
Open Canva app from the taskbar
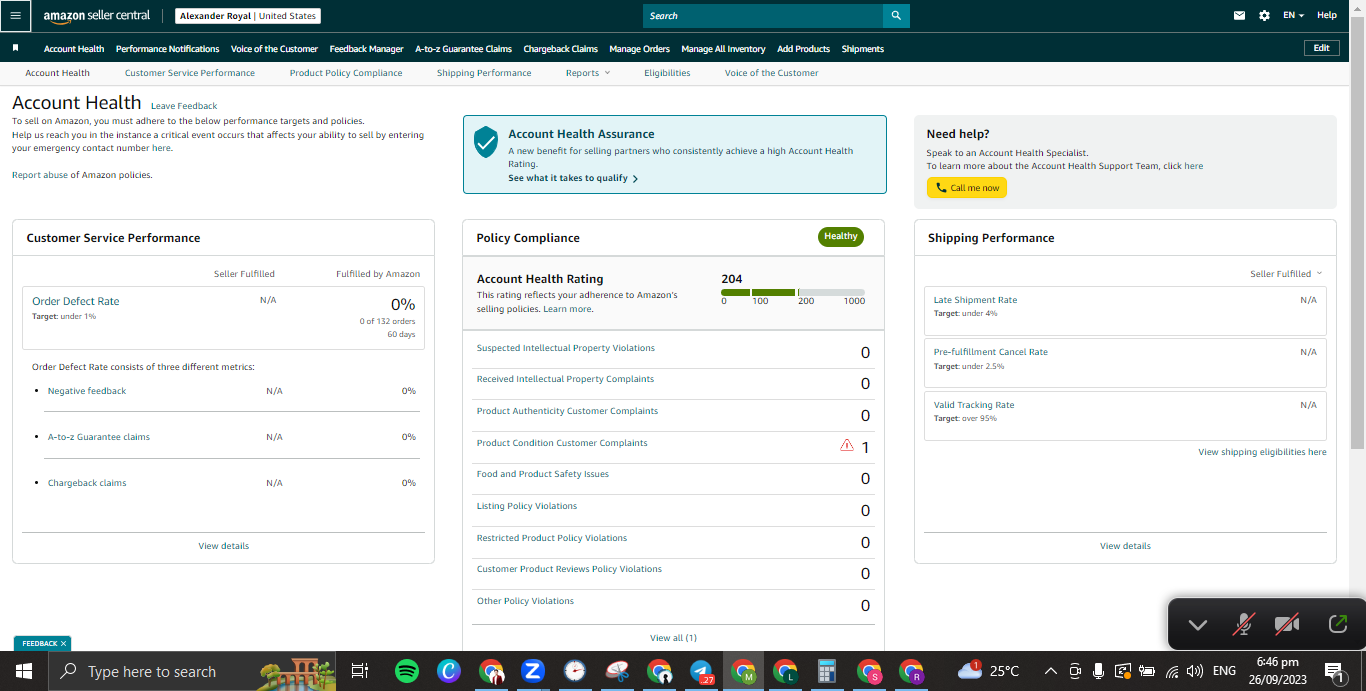point(449,671)
